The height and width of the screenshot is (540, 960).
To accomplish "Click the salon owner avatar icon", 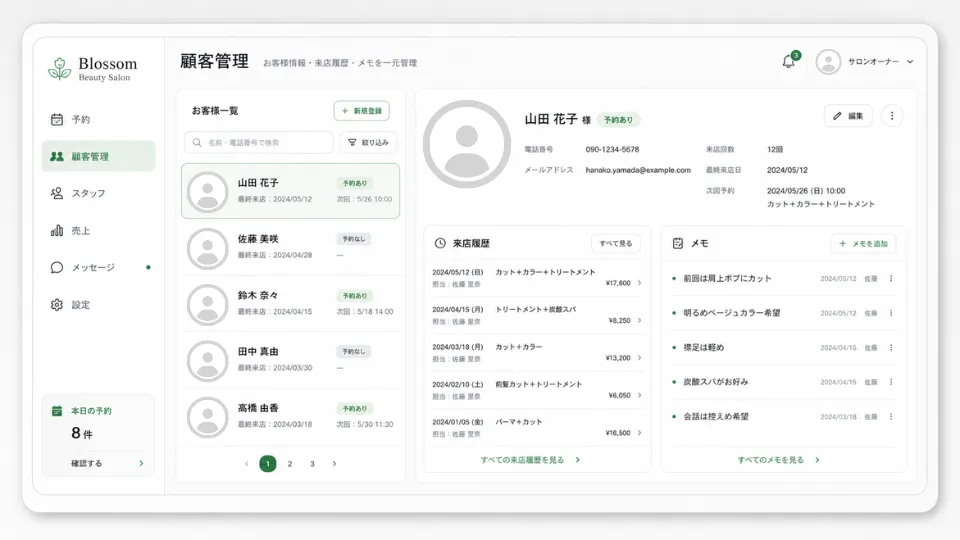I will 828,62.
